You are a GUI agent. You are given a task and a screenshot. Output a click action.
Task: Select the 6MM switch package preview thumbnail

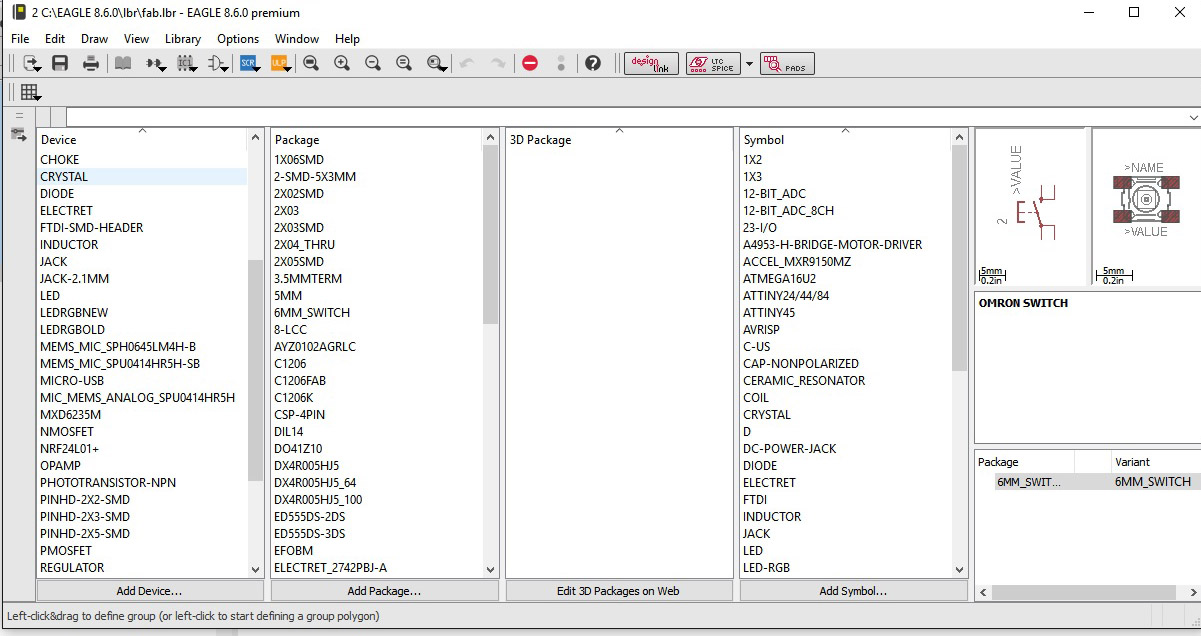click(1146, 207)
